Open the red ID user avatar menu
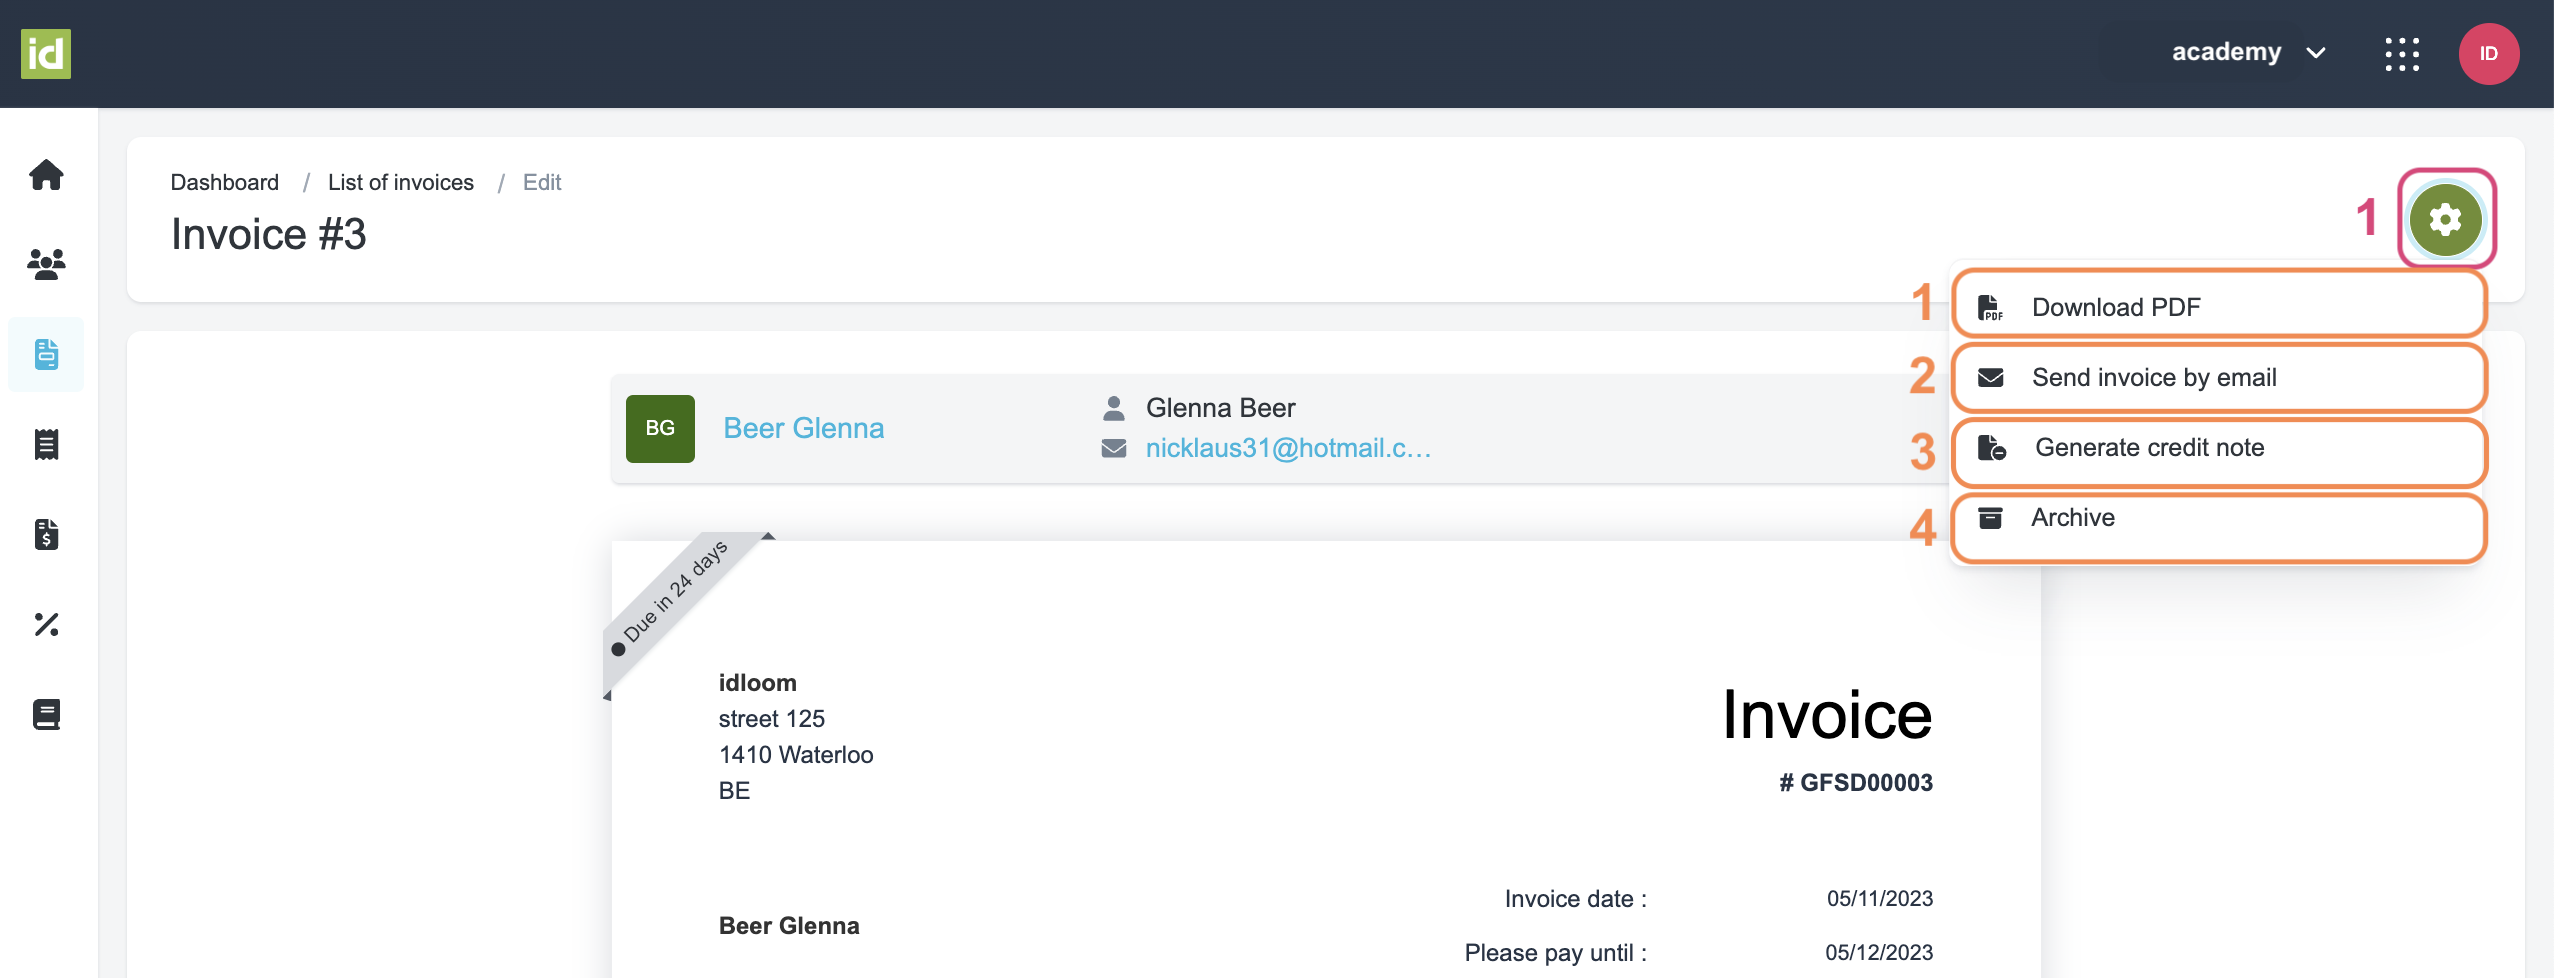The image size is (2554, 978). (x=2488, y=54)
